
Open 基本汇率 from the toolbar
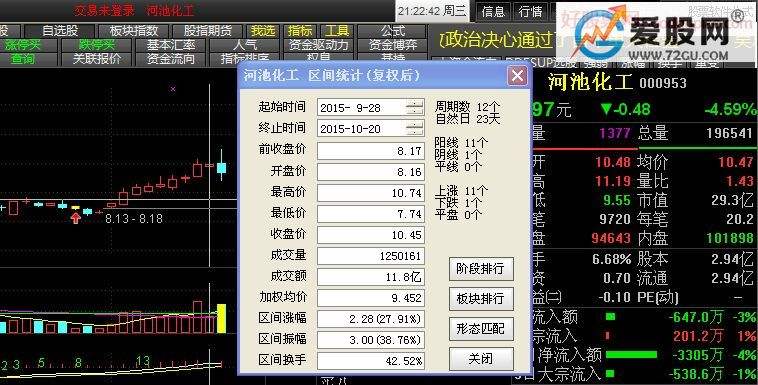(x=171, y=45)
